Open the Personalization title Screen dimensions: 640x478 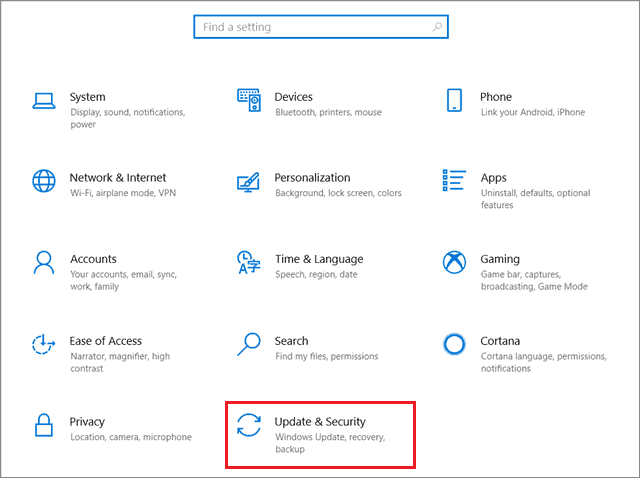[312, 178]
